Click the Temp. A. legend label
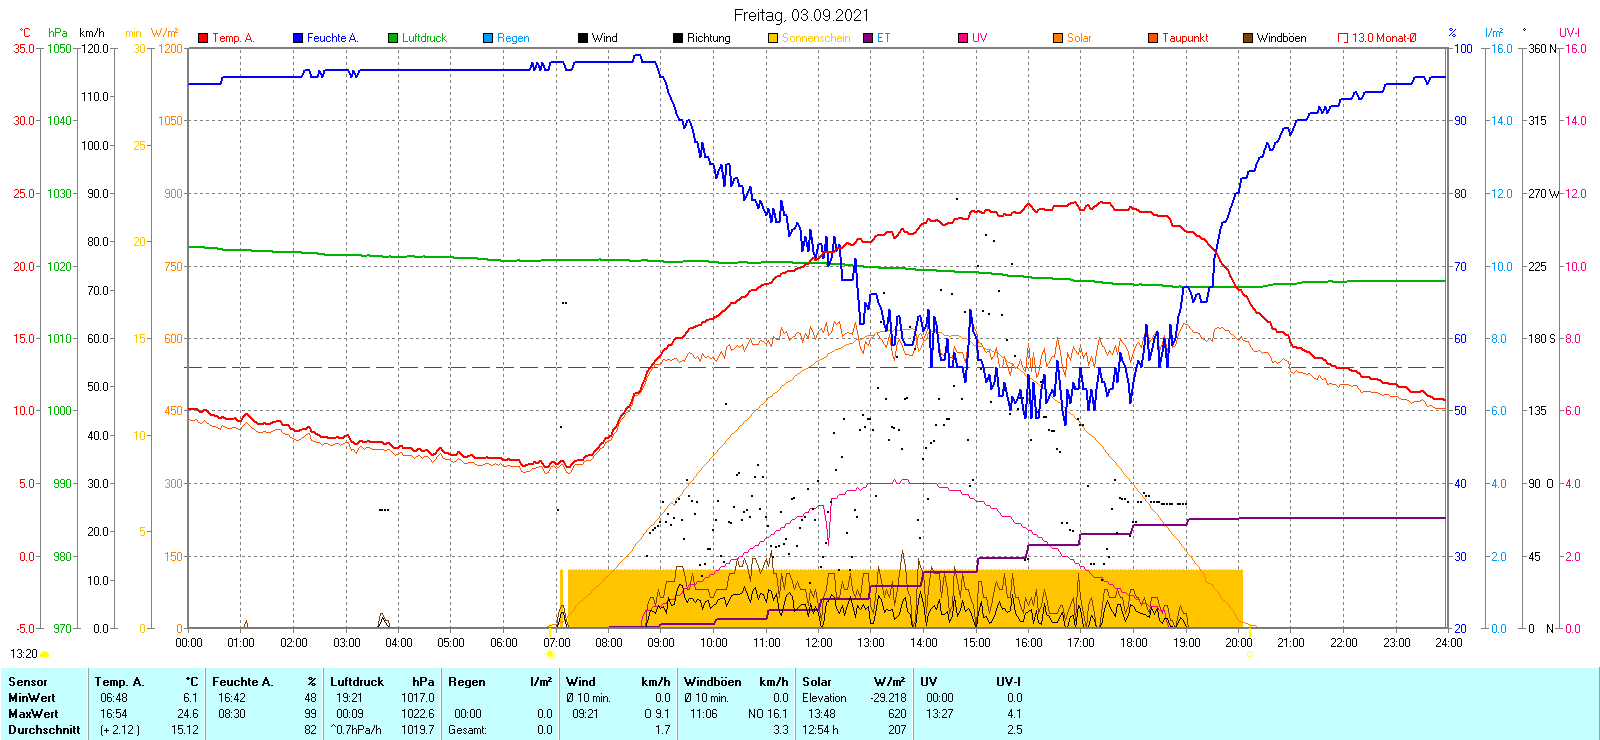 tap(233, 38)
